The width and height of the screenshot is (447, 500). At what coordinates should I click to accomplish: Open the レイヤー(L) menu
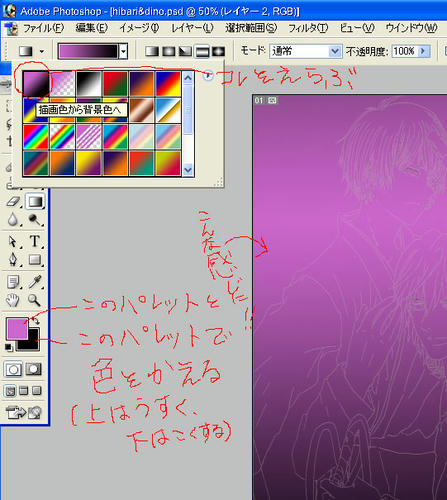[192, 28]
